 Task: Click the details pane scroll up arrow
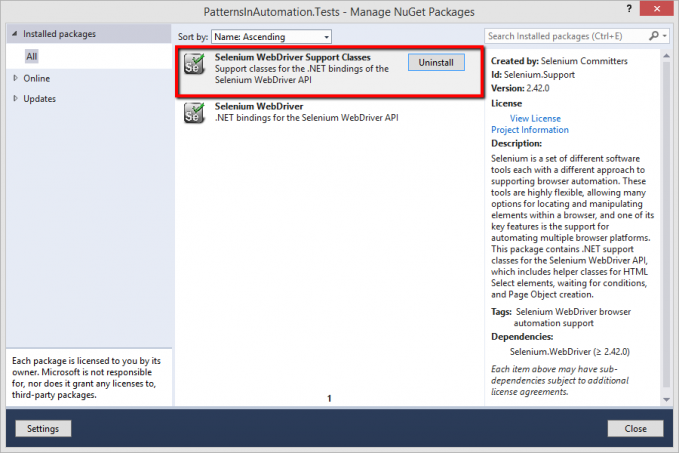tap(666, 56)
